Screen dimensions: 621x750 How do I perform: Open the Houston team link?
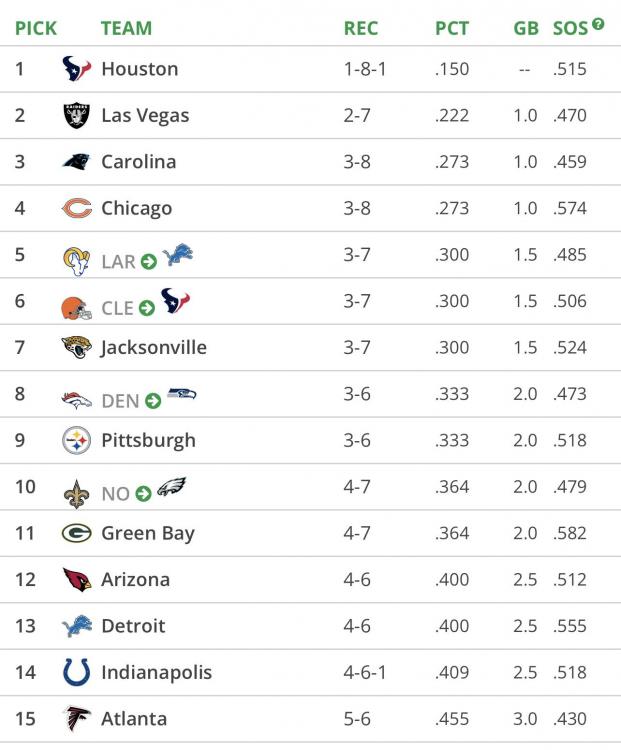pos(140,69)
